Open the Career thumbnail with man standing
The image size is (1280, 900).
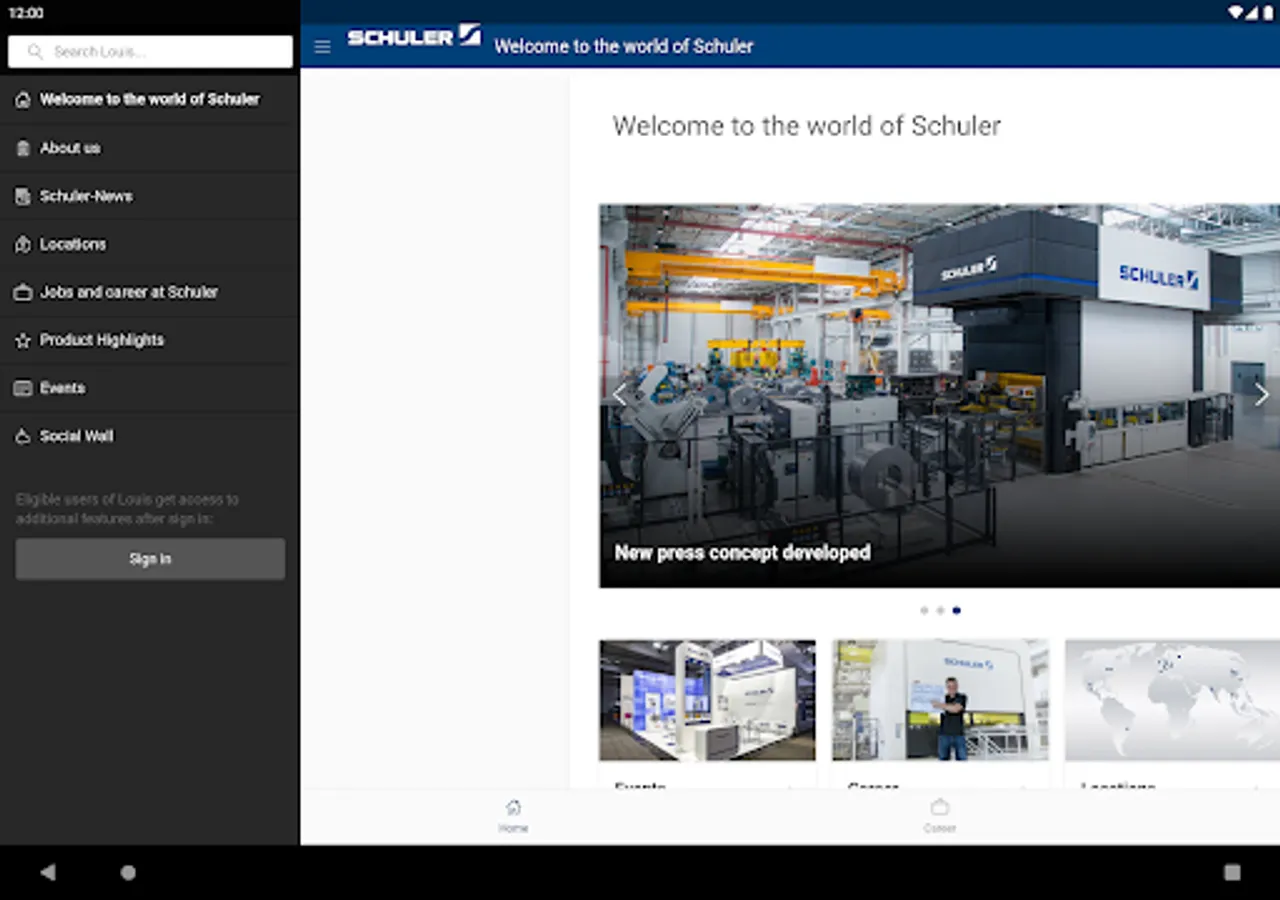click(940, 700)
